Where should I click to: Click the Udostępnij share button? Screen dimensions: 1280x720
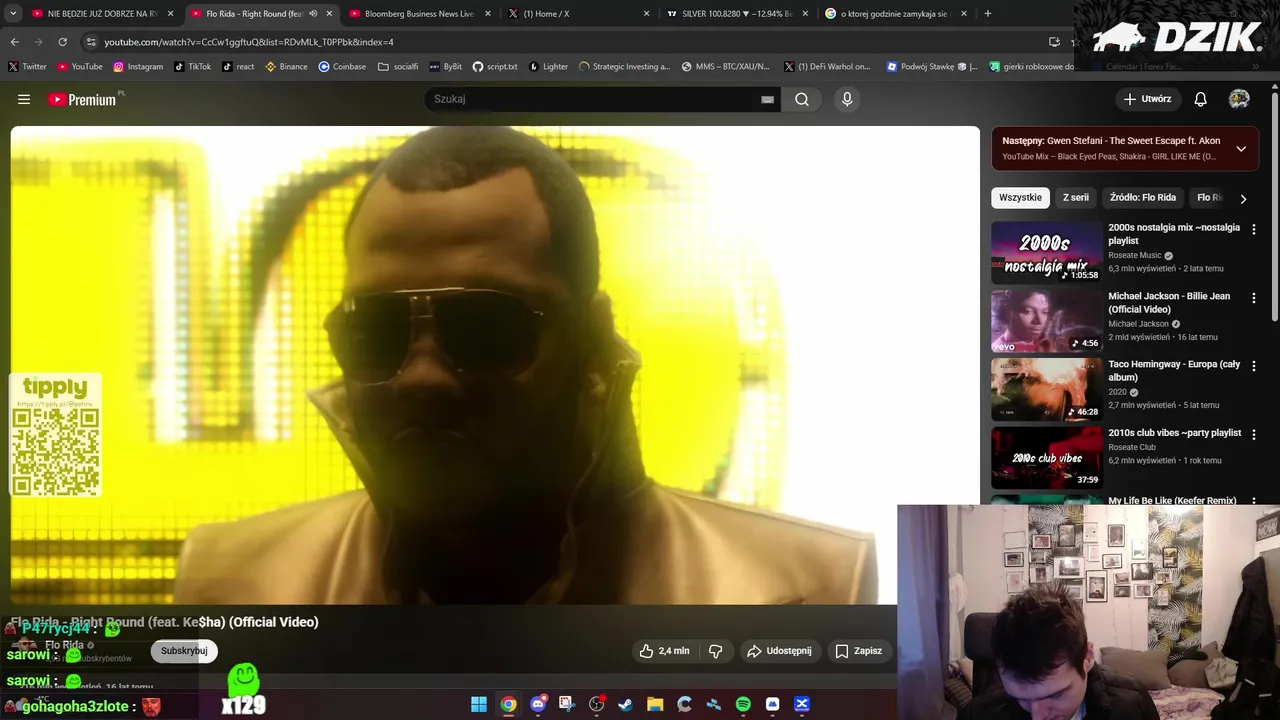pos(779,651)
